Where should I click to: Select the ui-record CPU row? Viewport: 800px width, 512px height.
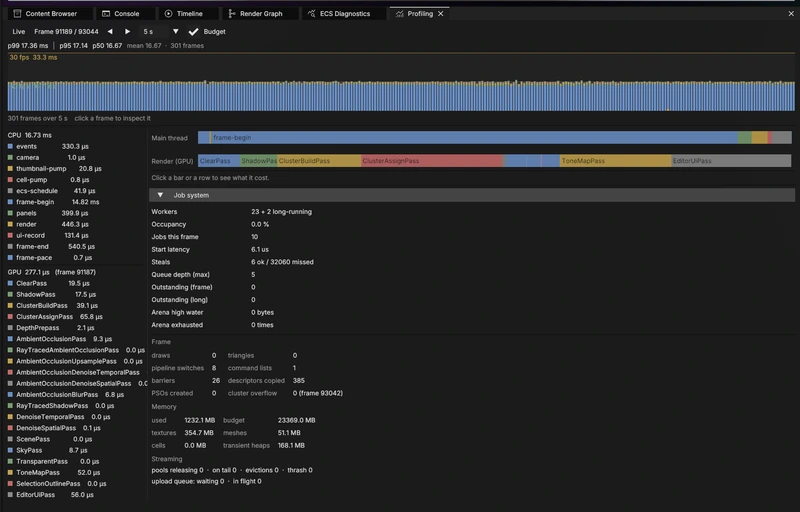click(48, 236)
